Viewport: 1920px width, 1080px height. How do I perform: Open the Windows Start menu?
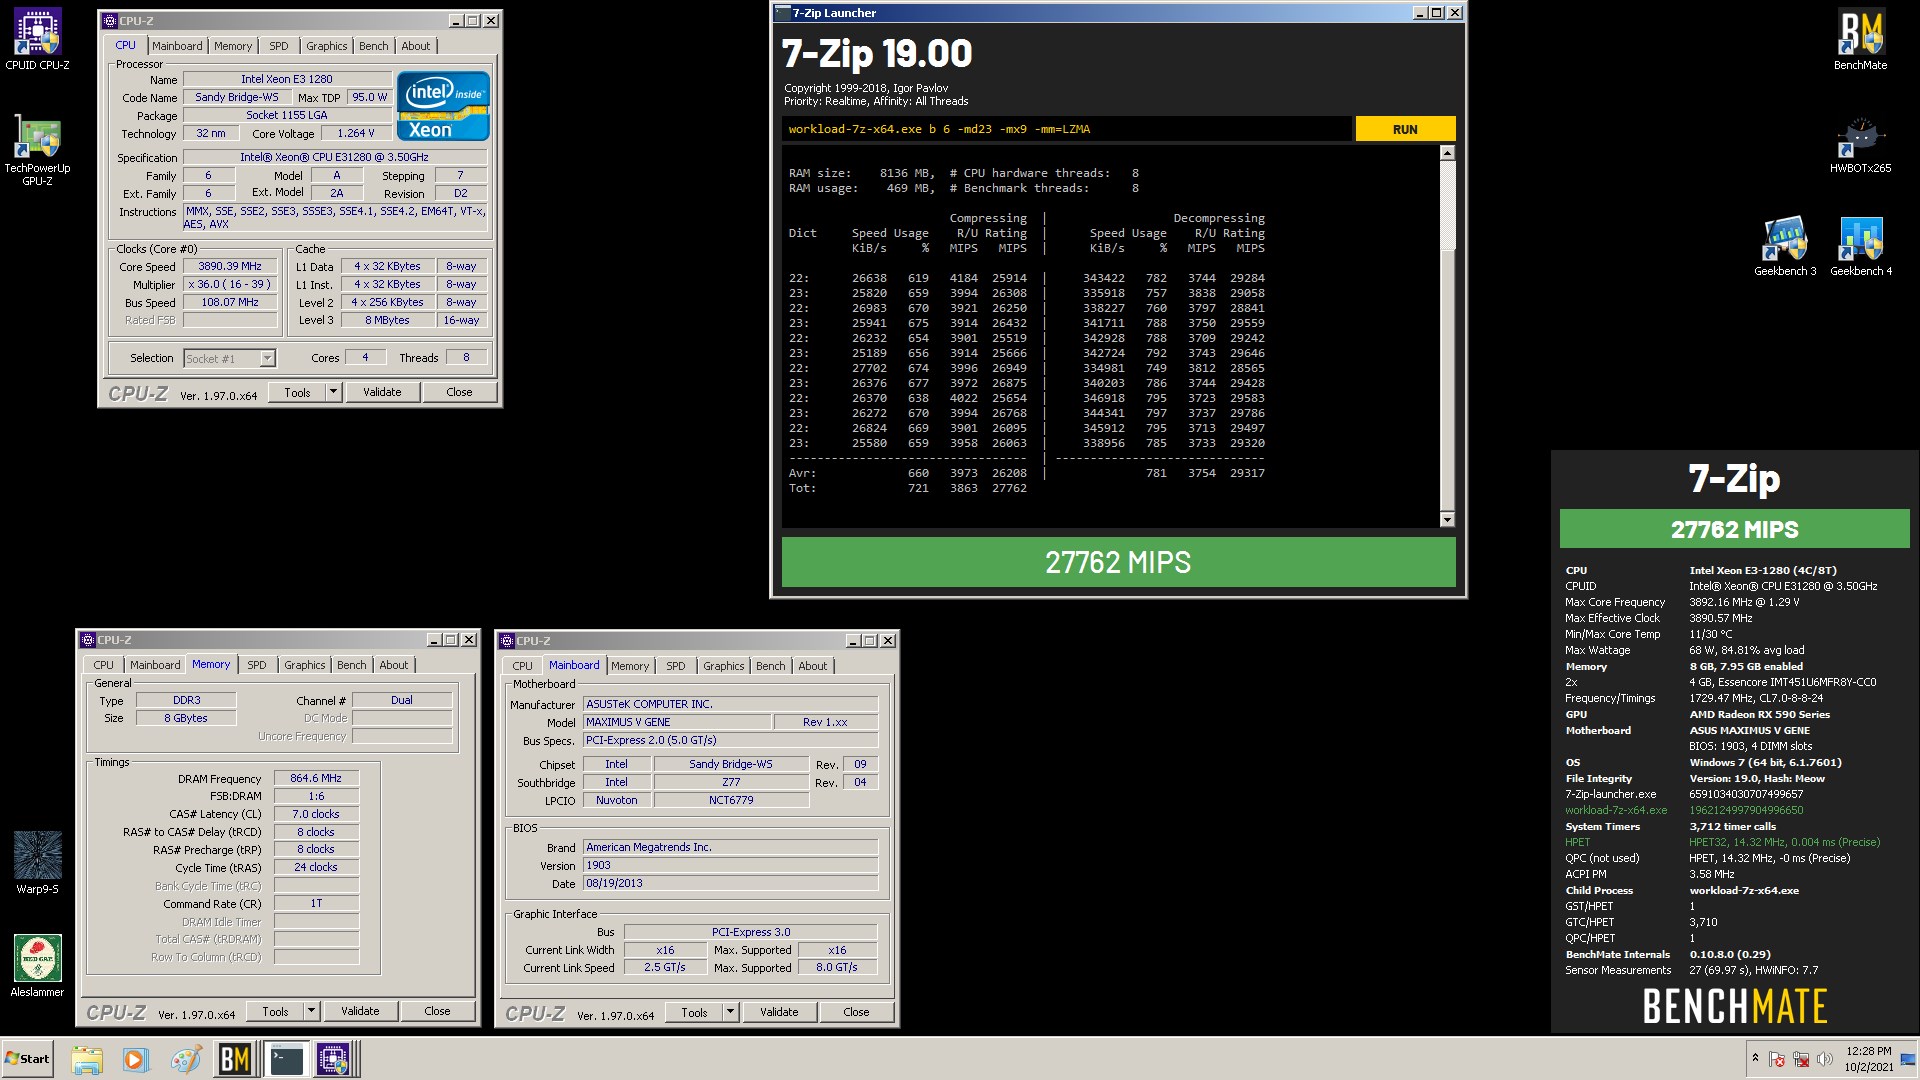tap(27, 1059)
